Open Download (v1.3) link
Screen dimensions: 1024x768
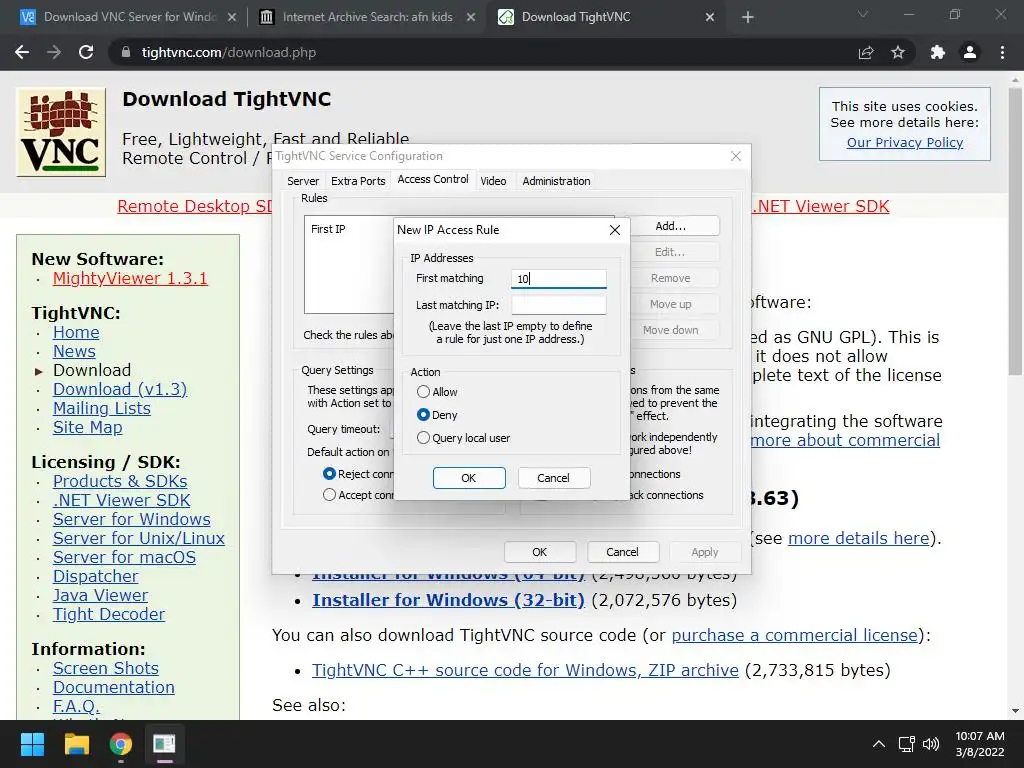[x=120, y=389]
